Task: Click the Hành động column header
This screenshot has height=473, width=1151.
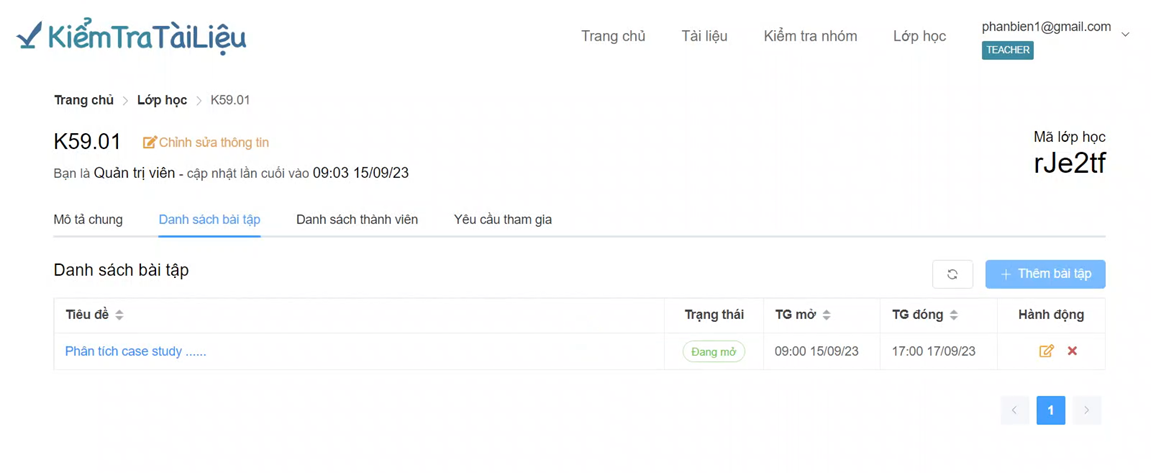Action: [1051, 315]
